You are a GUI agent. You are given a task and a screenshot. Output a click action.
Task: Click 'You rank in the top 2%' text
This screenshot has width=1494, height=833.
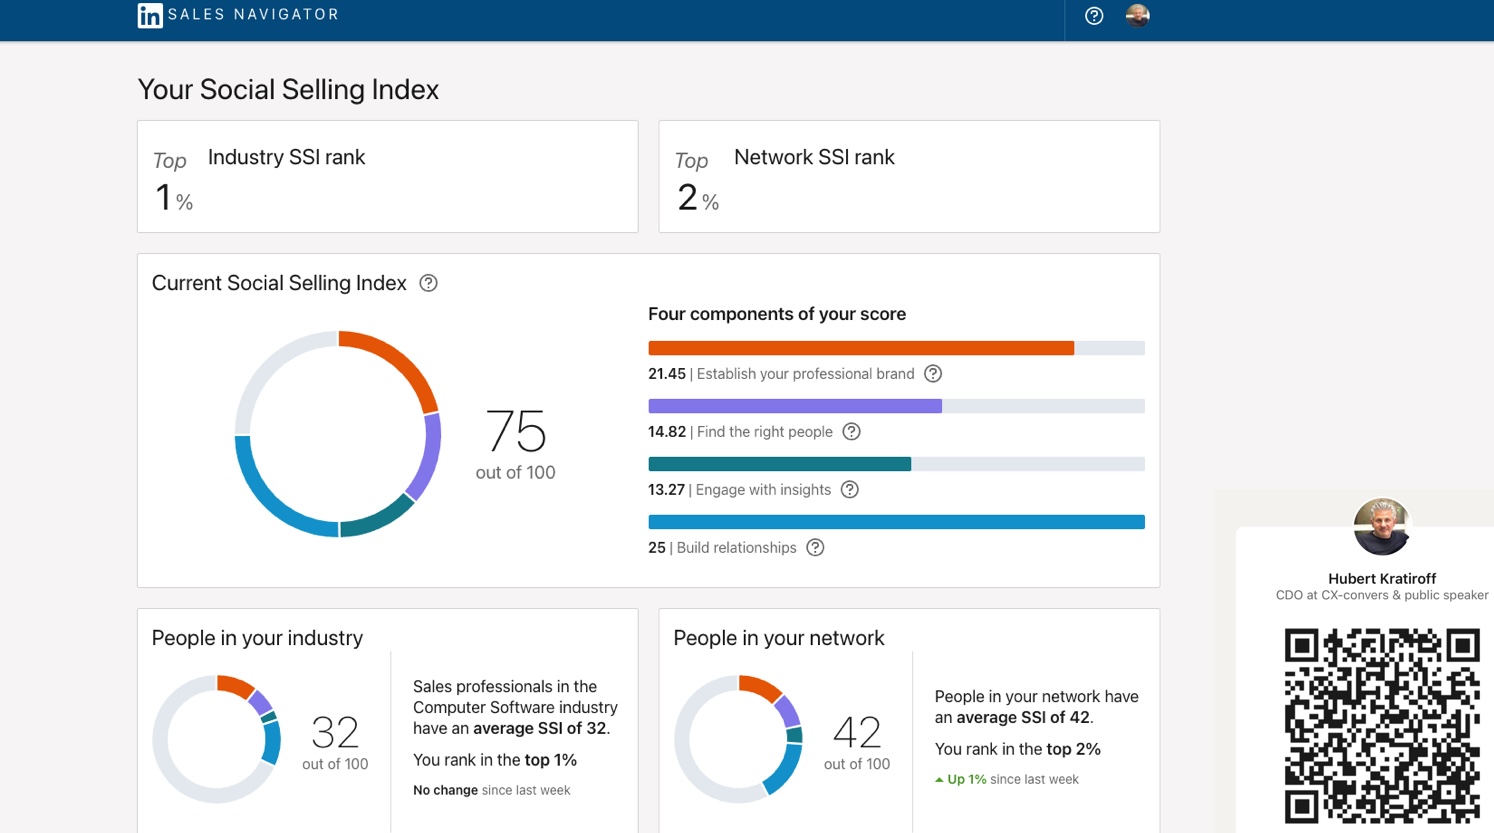pos(1018,749)
